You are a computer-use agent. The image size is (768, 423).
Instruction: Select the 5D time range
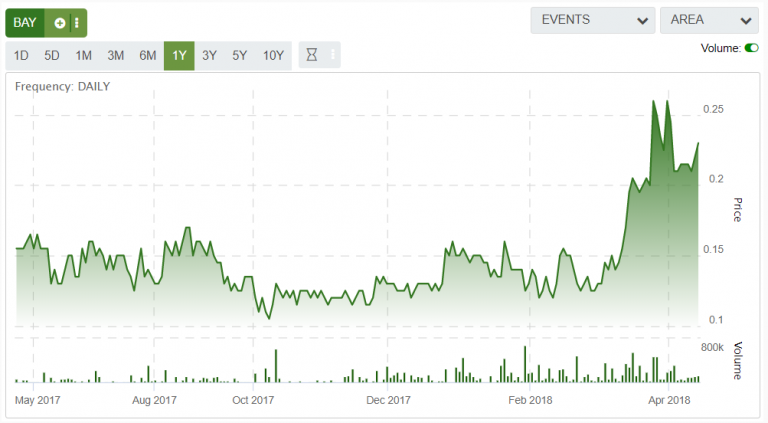point(52,55)
